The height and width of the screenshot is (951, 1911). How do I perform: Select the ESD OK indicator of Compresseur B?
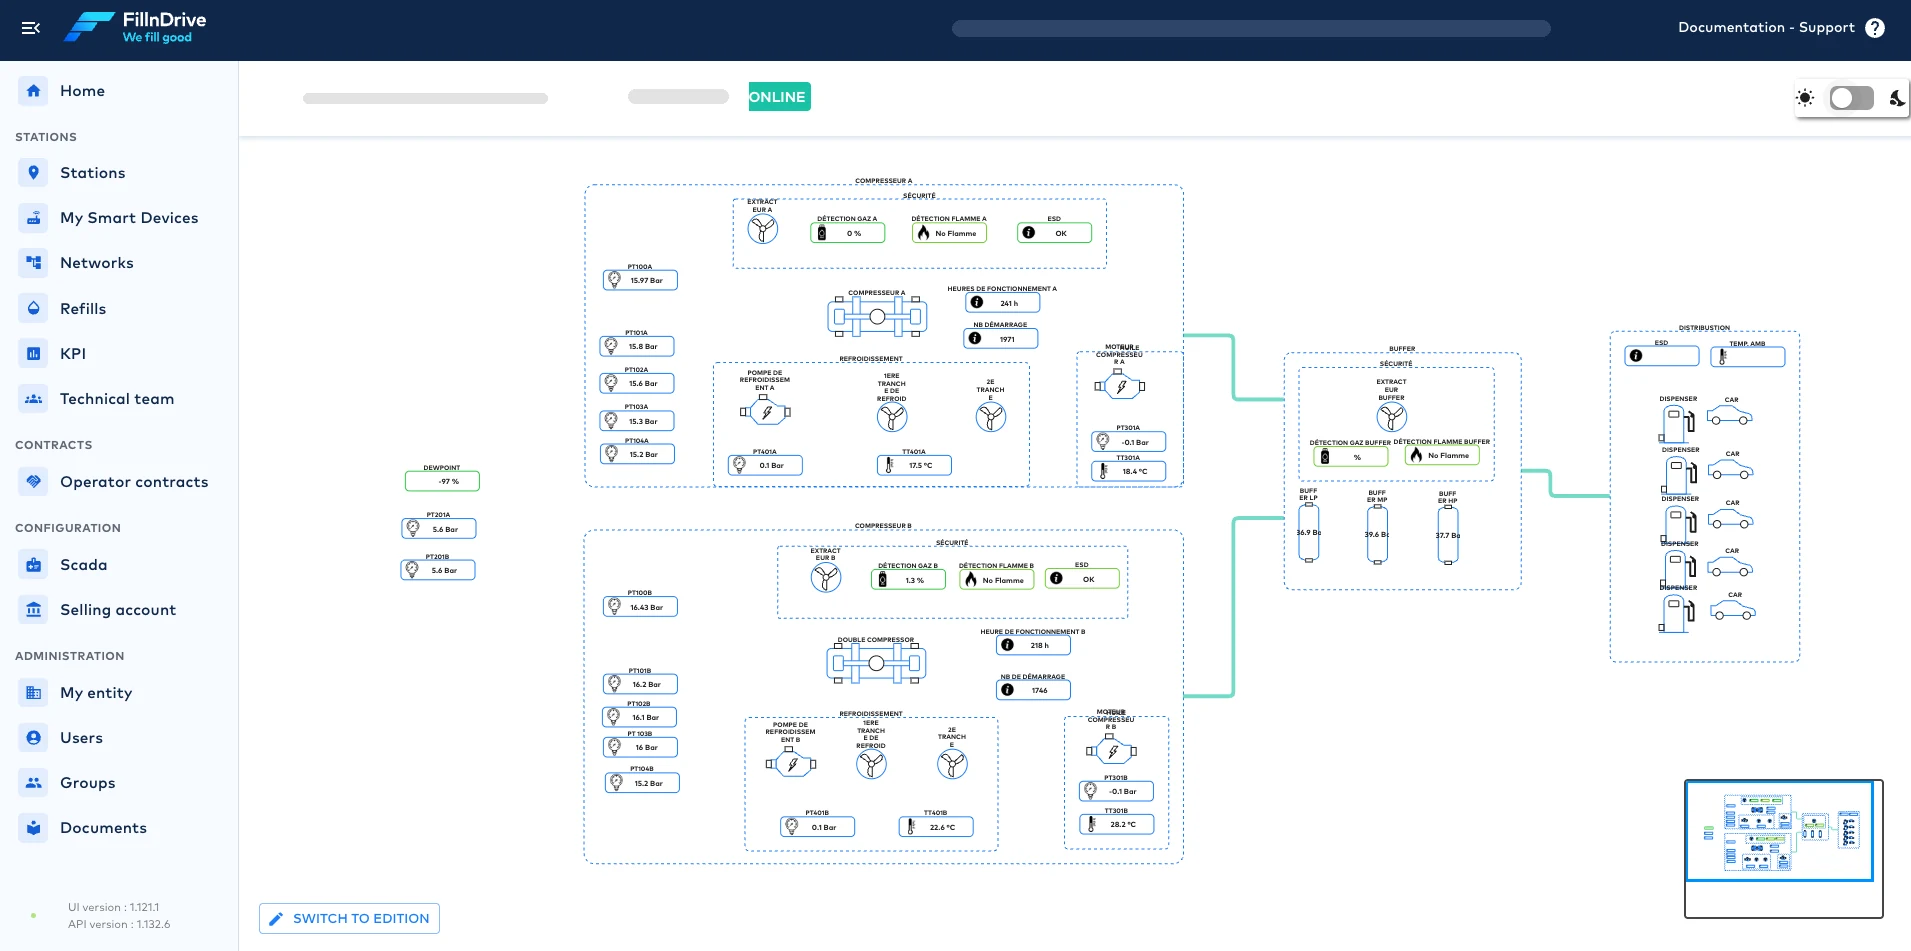(1082, 578)
